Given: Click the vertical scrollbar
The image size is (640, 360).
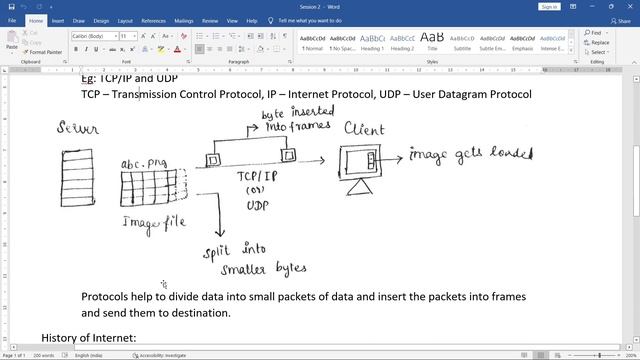Looking at the screenshot, I should coord(636,180).
